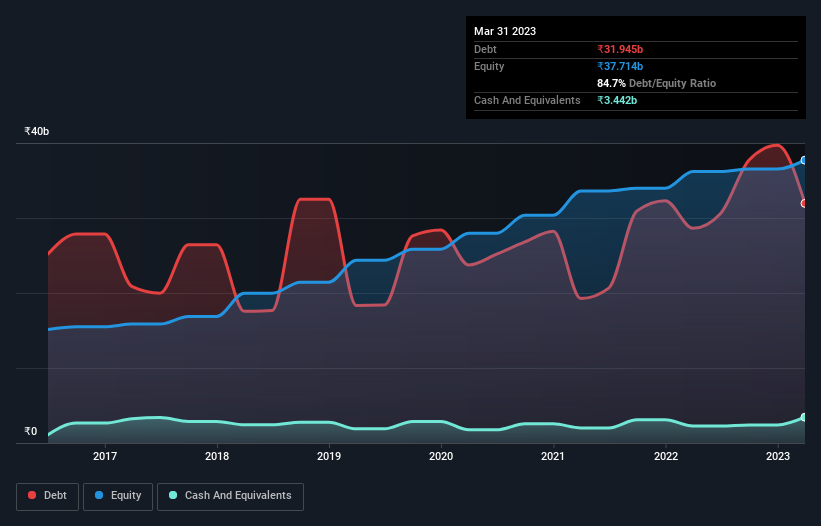Screen dimensions: 821x526
Task: Click the ₹37.714b equity value
Action: tap(620, 66)
